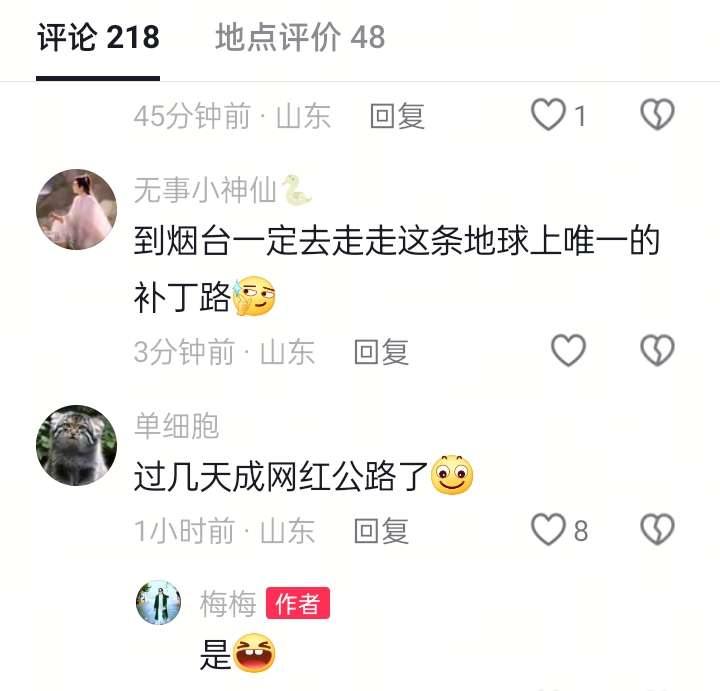Viewport: 720px width, 691px height.
Task: Tap the author name 梅梅
Action: pyautogui.click(x=228, y=603)
